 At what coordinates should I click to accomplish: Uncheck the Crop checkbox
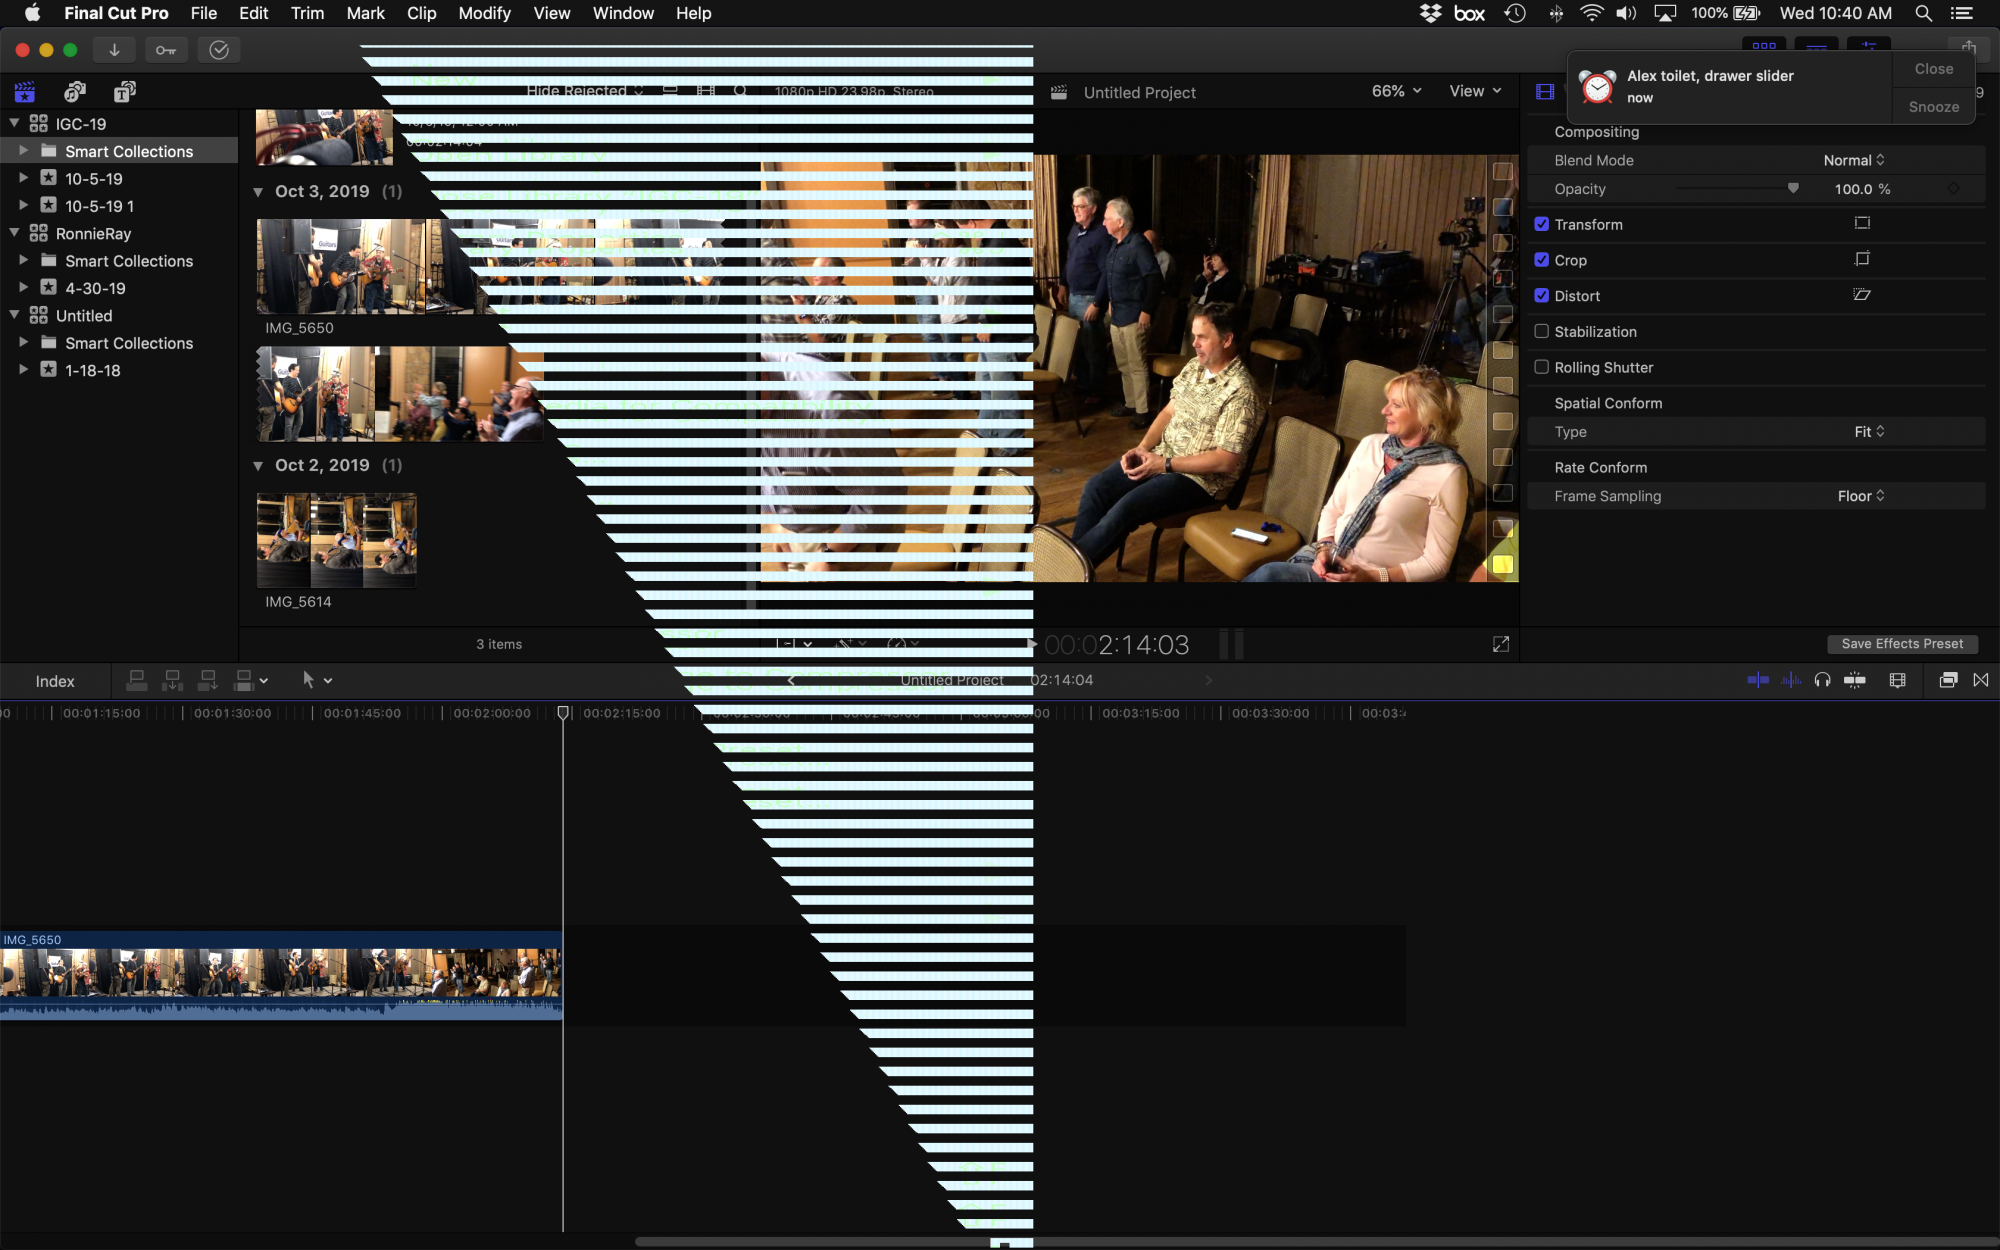tap(1541, 260)
